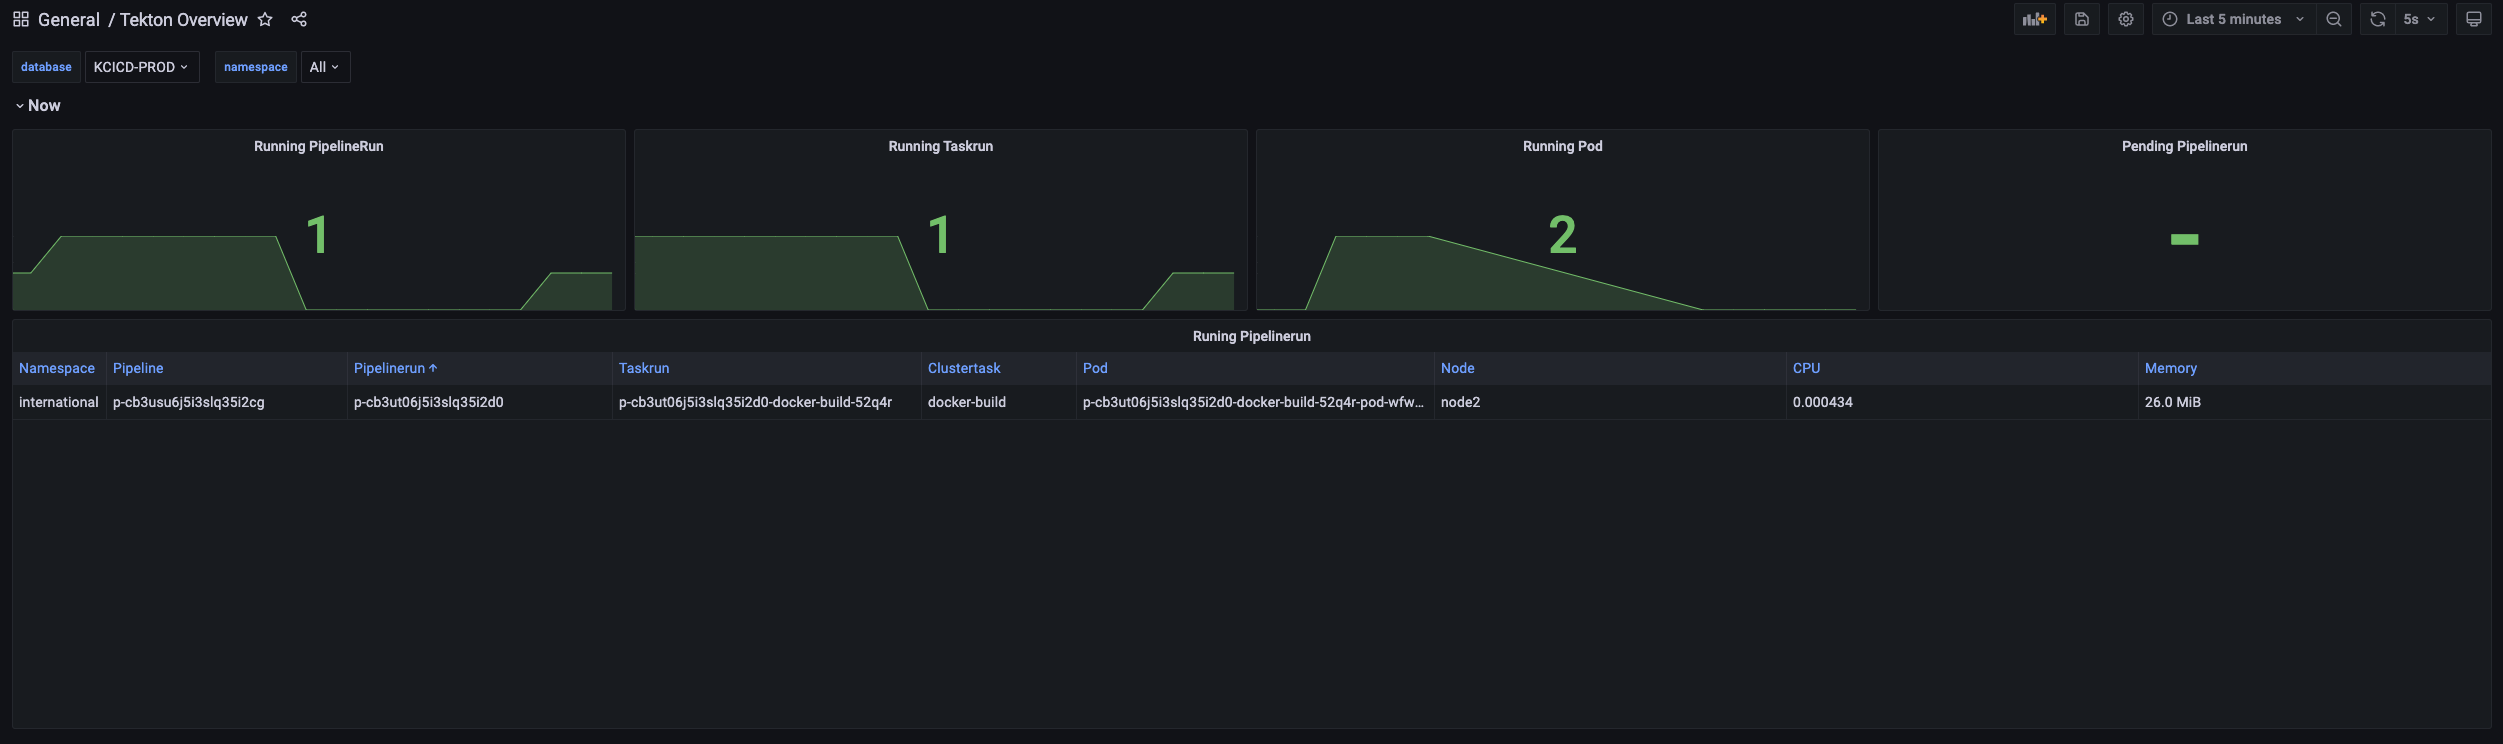Open the 5s refresh interval dropdown
Image resolution: width=2503 pixels, height=744 pixels.
[2420, 19]
